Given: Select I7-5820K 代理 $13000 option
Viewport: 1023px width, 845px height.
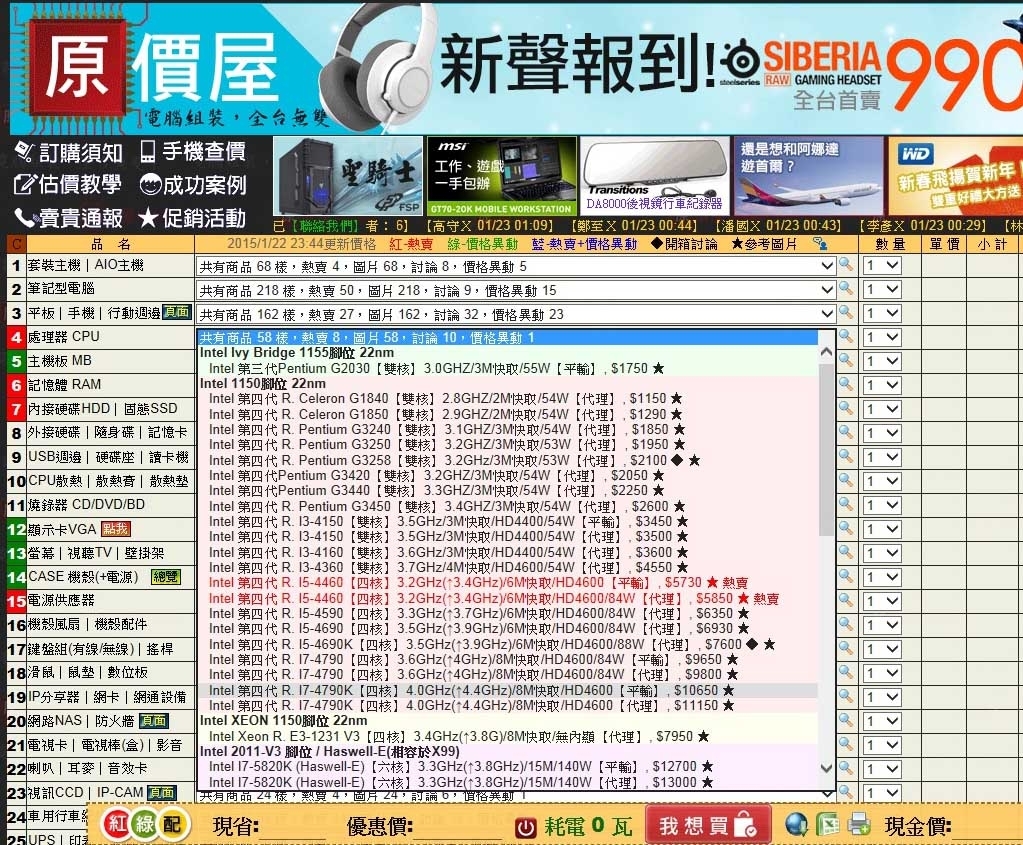Looking at the screenshot, I should 508,782.
